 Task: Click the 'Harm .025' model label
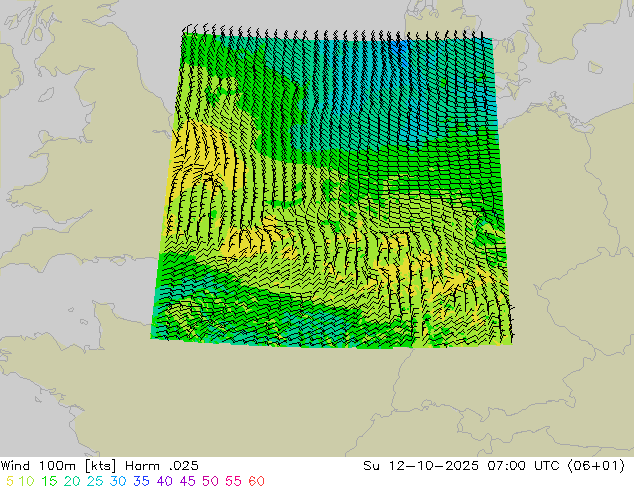pos(162,466)
